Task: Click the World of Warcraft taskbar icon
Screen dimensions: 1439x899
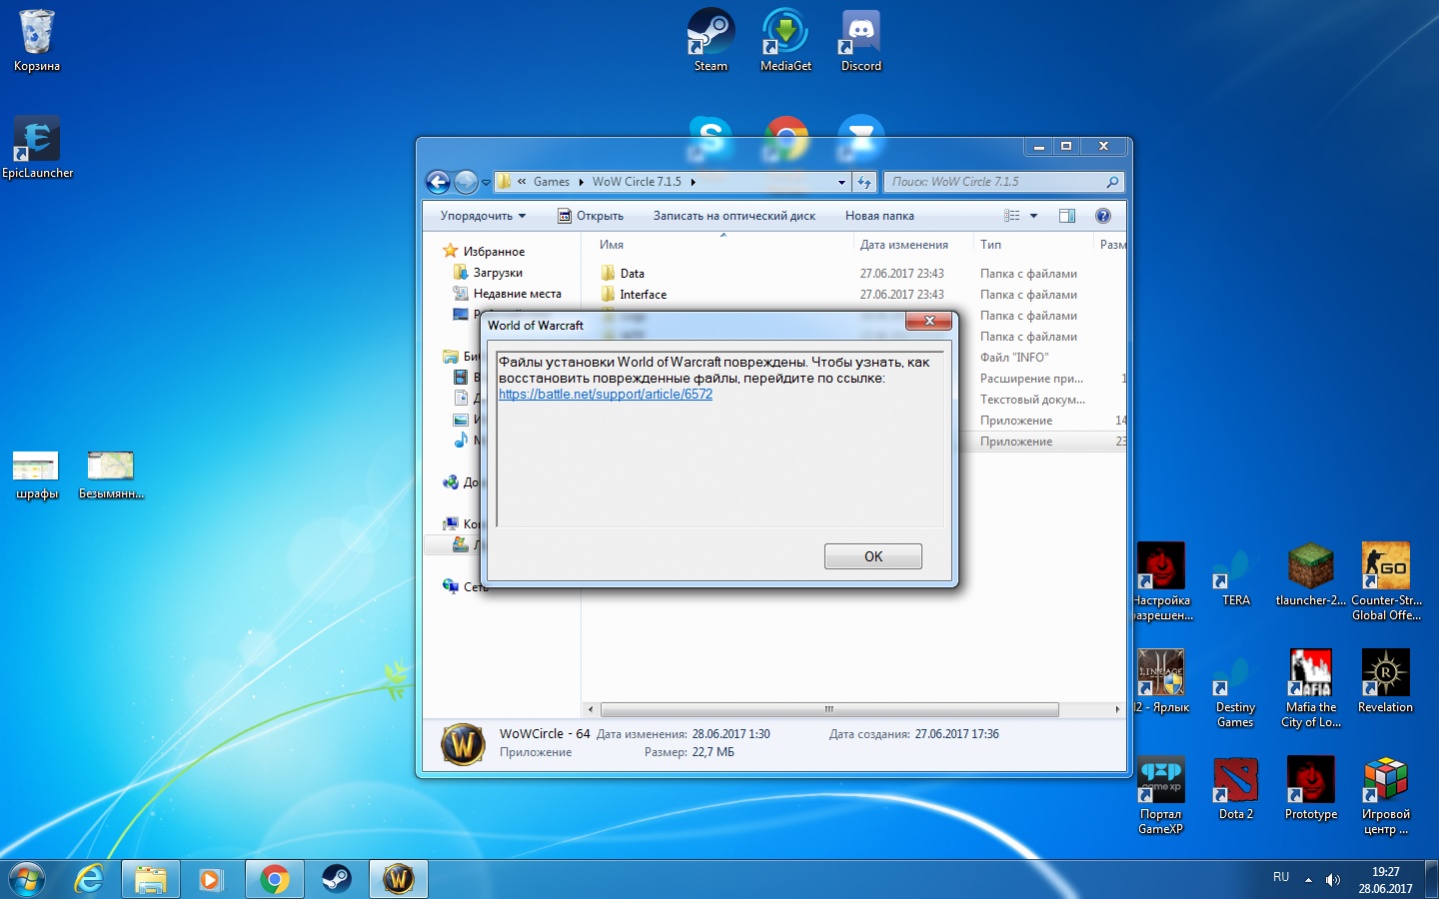Action: (x=398, y=879)
